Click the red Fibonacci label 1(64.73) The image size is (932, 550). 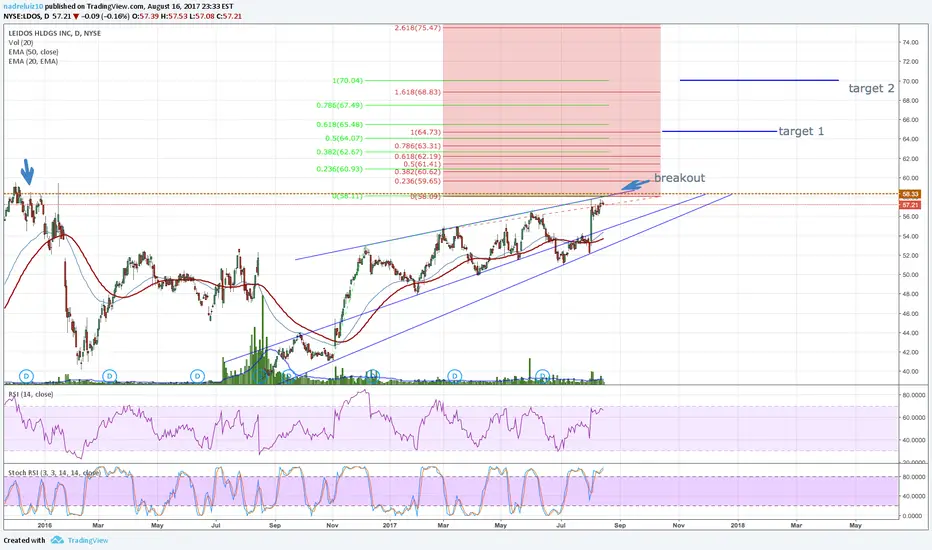pos(426,132)
